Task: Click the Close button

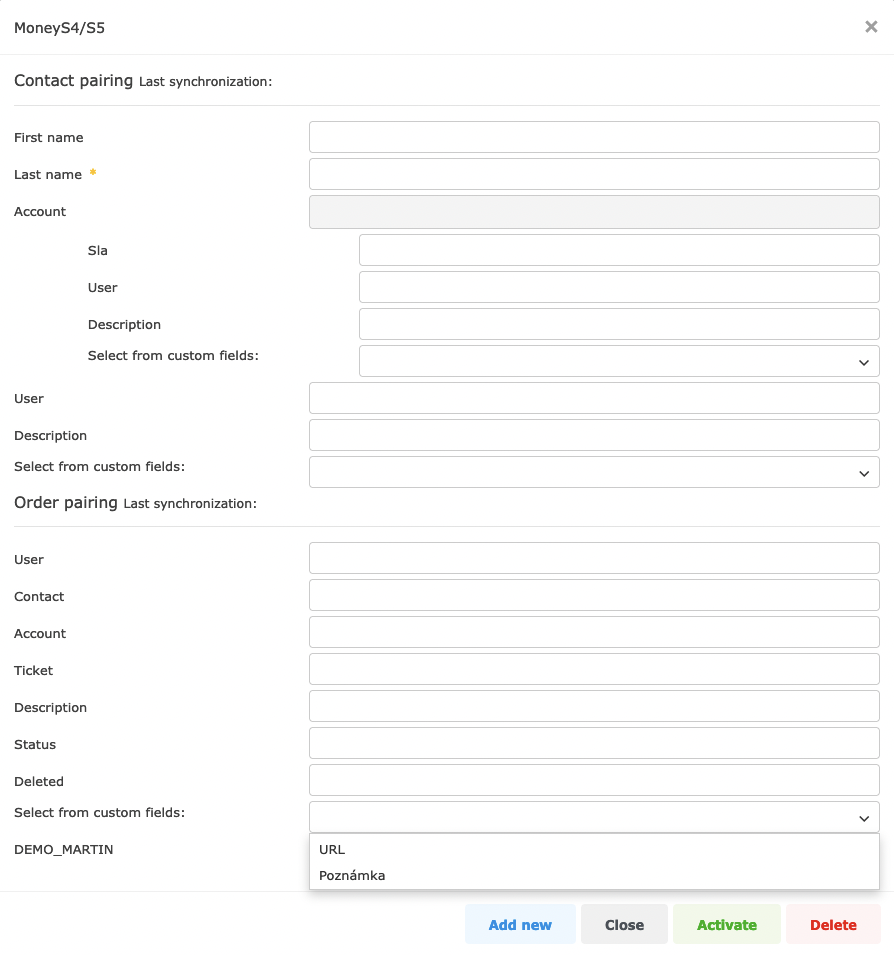Action: point(624,924)
